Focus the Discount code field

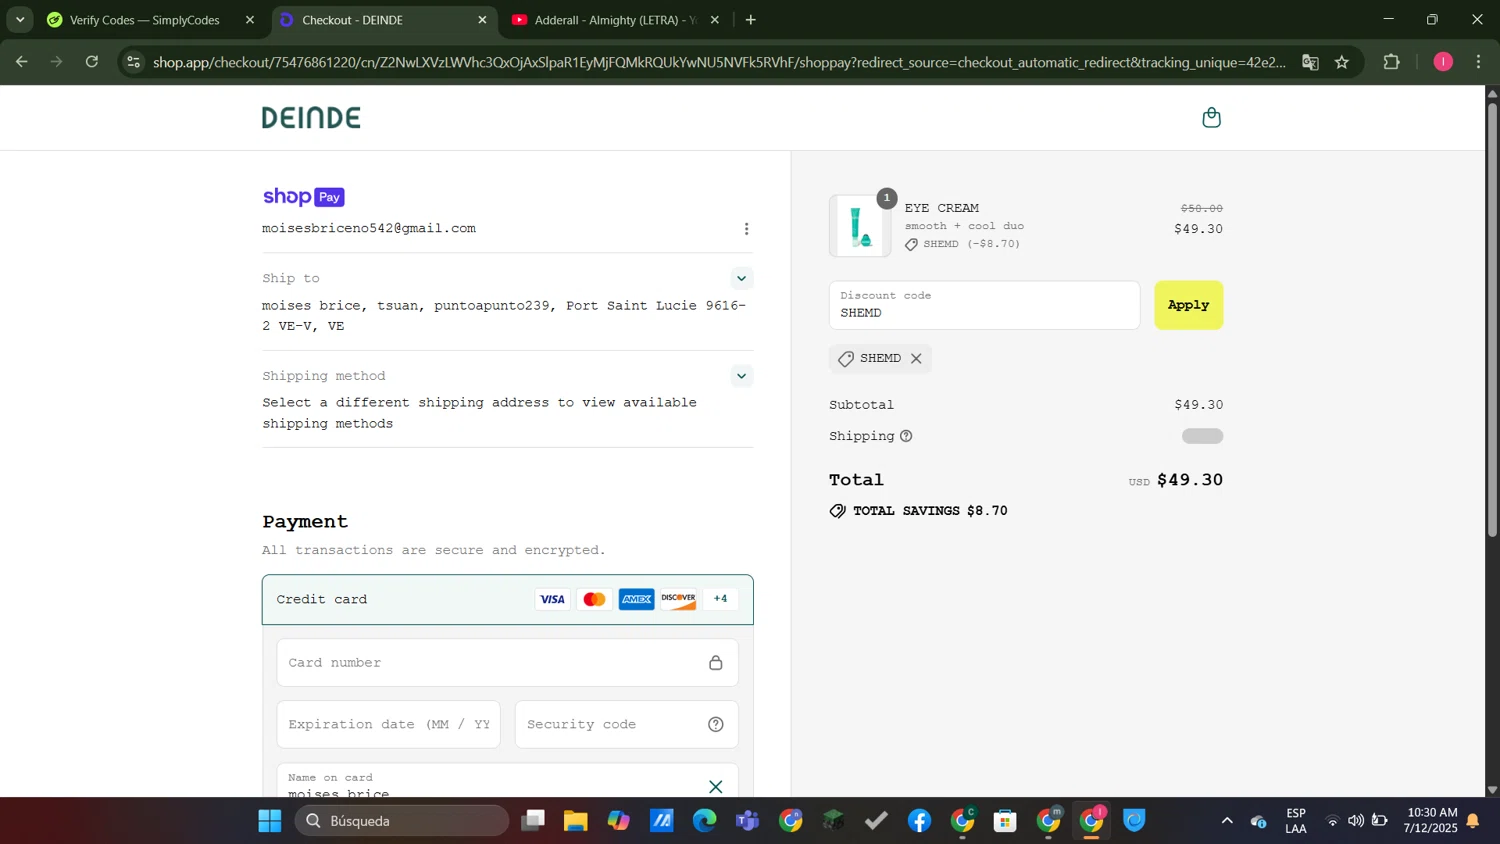coord(984,305)
